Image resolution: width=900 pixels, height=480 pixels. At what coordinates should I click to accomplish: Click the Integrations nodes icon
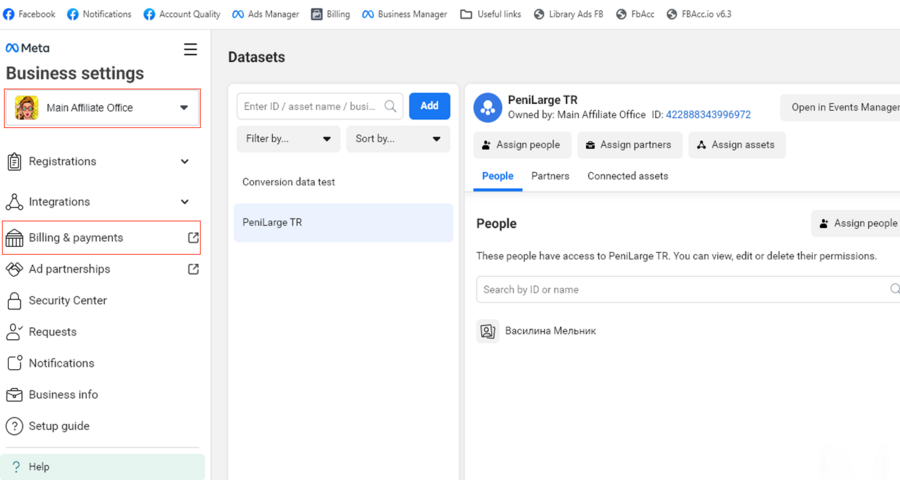tap(14, 202)
